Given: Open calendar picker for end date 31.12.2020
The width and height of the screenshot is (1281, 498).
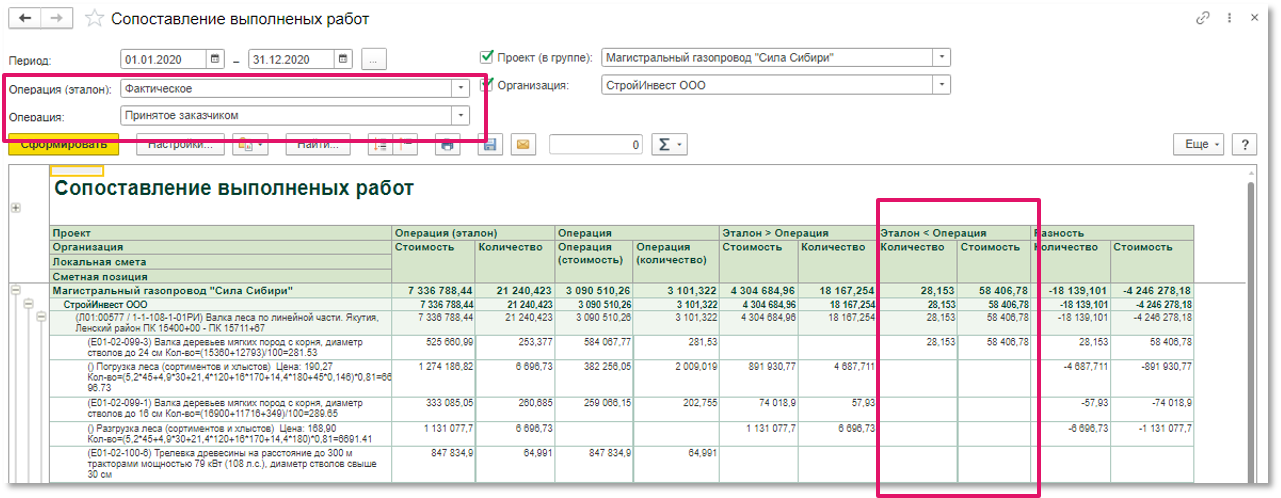Looking at the screenshot, I should [x=343, y=58].
